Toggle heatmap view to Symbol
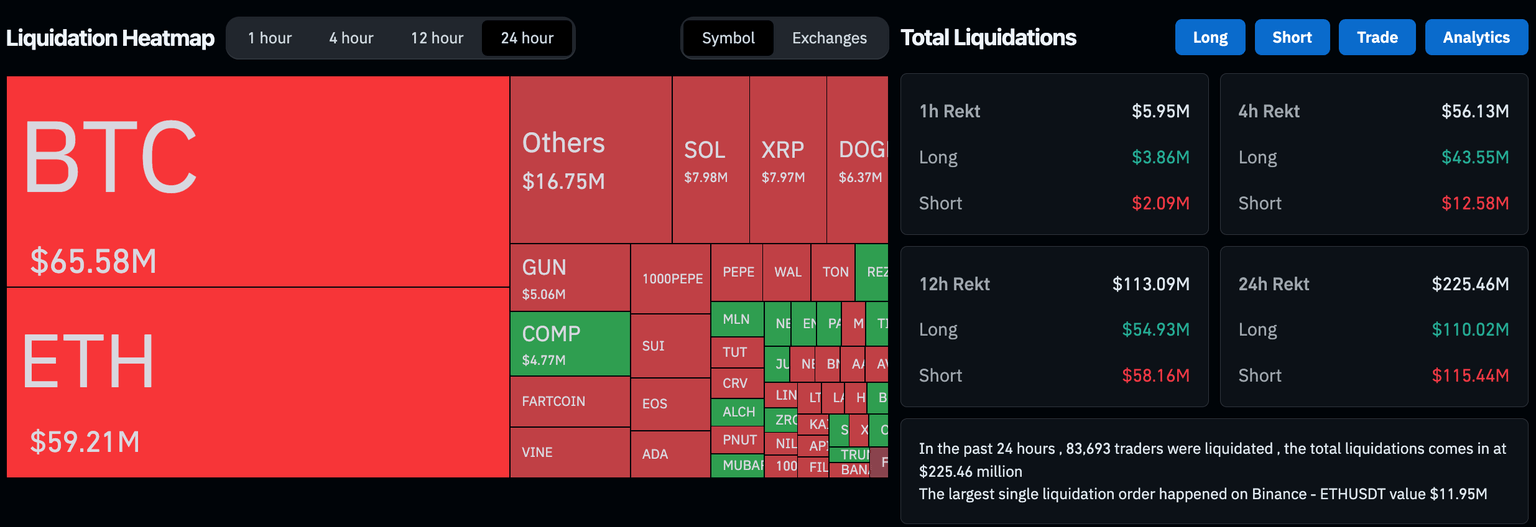This screenshot has height=527, width=1536. pyautogui.click(x=728, y=38)
